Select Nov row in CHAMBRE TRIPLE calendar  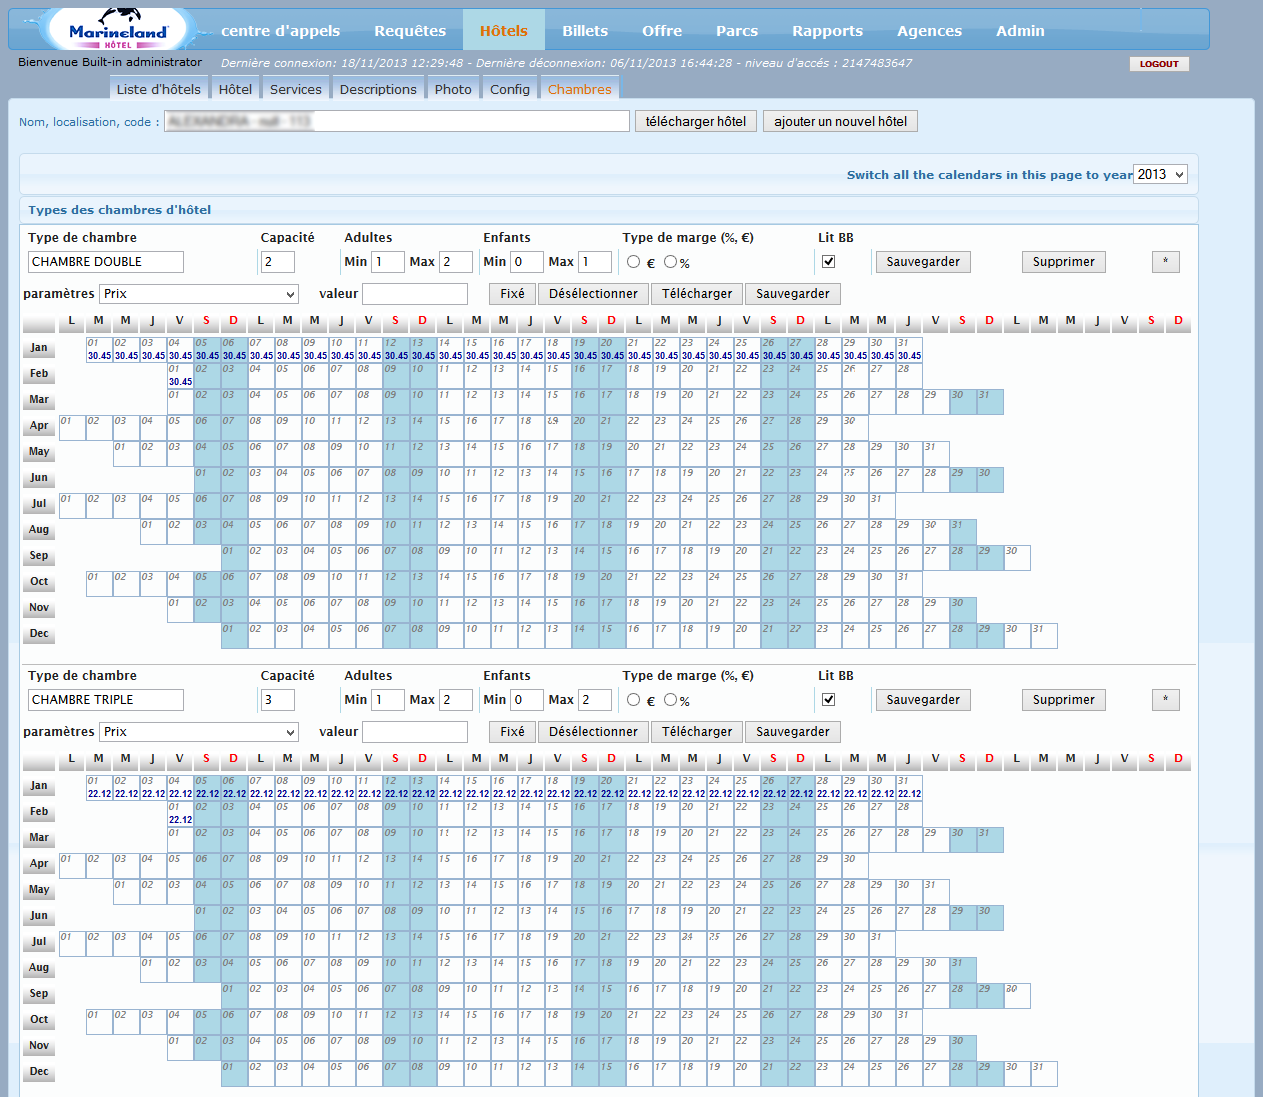[x=39, y=1046]
